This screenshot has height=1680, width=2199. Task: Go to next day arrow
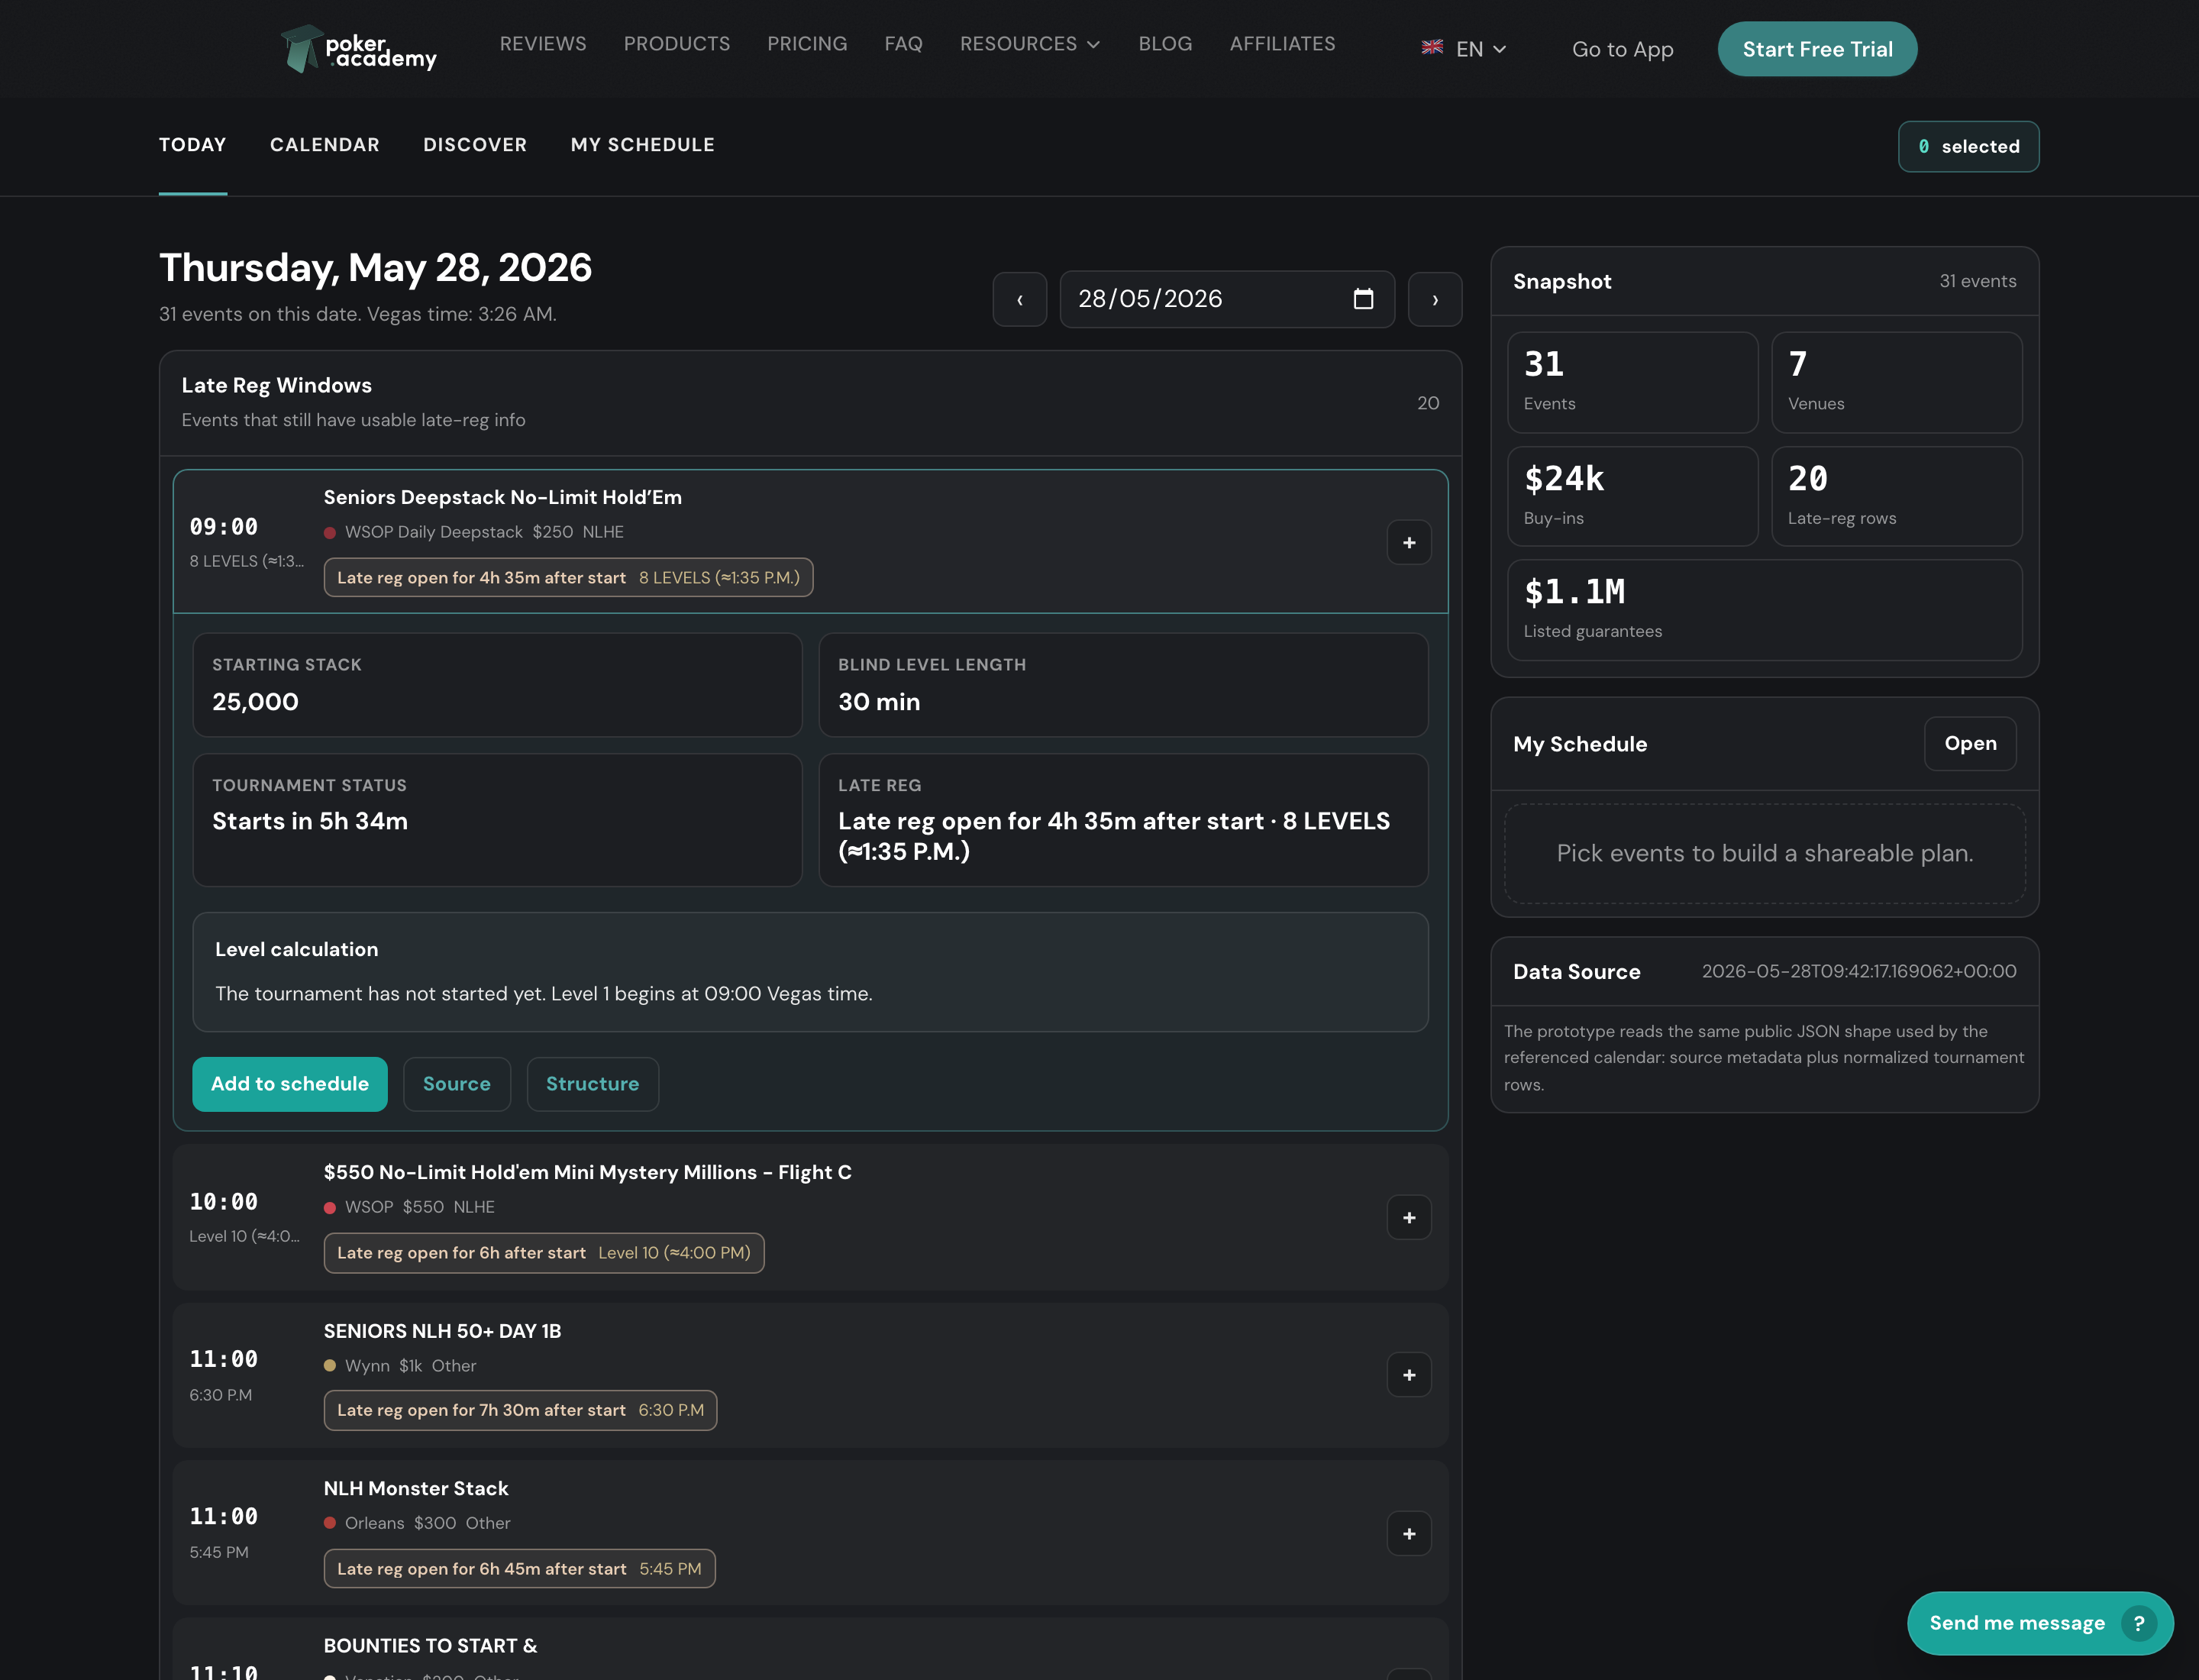click(1435, 299)
